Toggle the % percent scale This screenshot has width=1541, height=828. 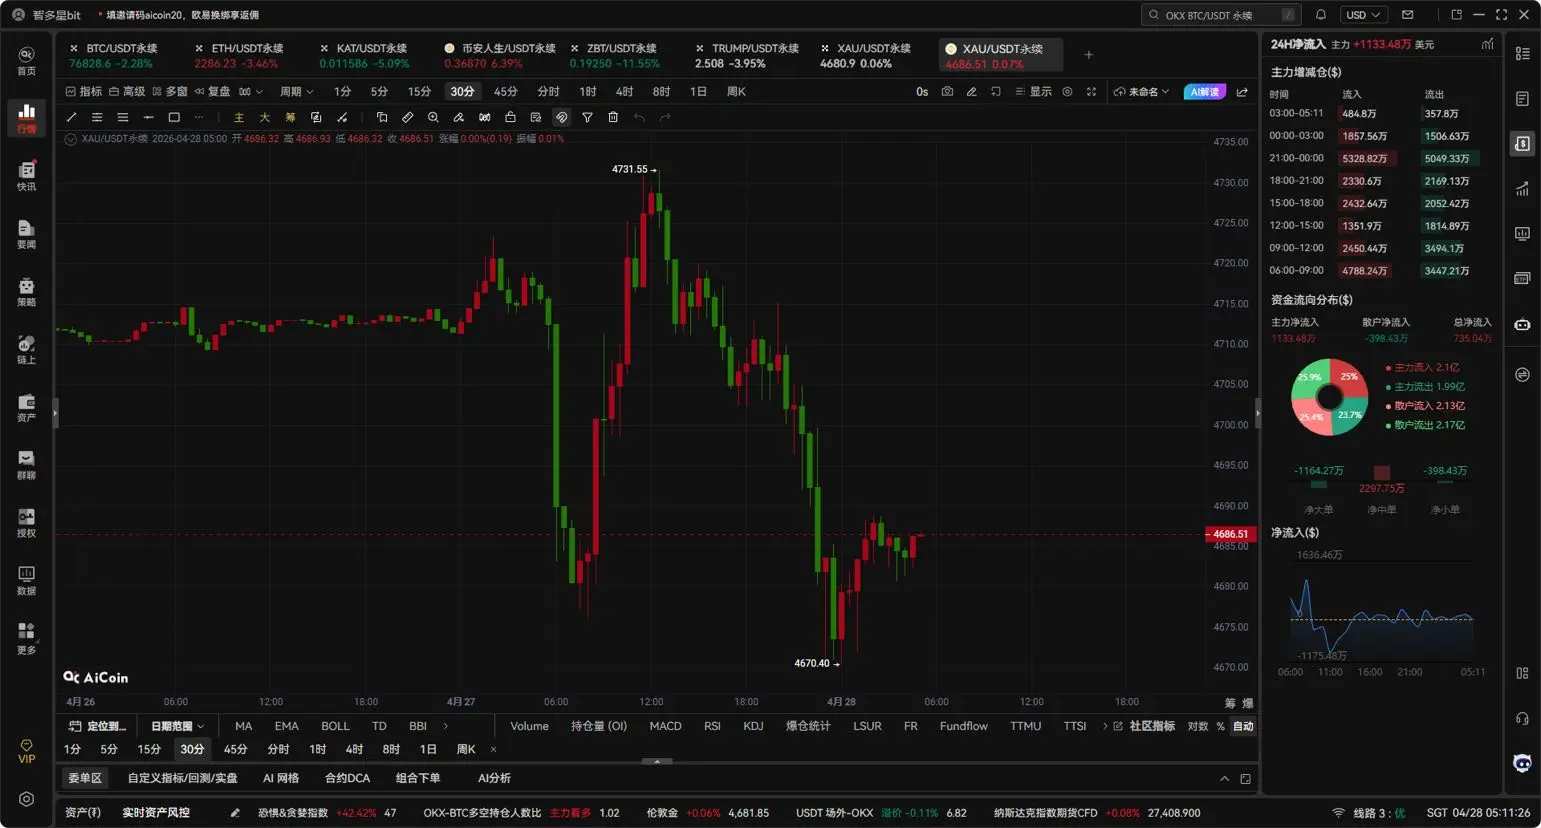(x=1220, y=726)
